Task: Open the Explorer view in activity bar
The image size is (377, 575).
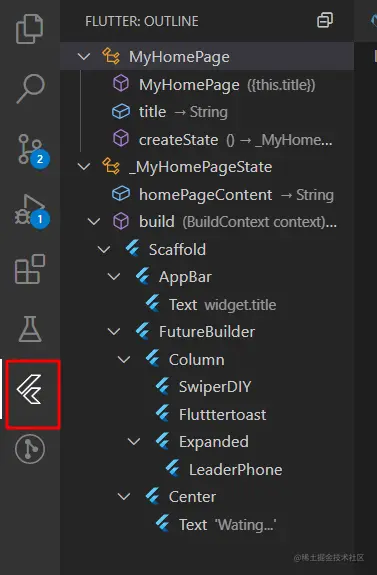Action: click(x=29, y=29)
